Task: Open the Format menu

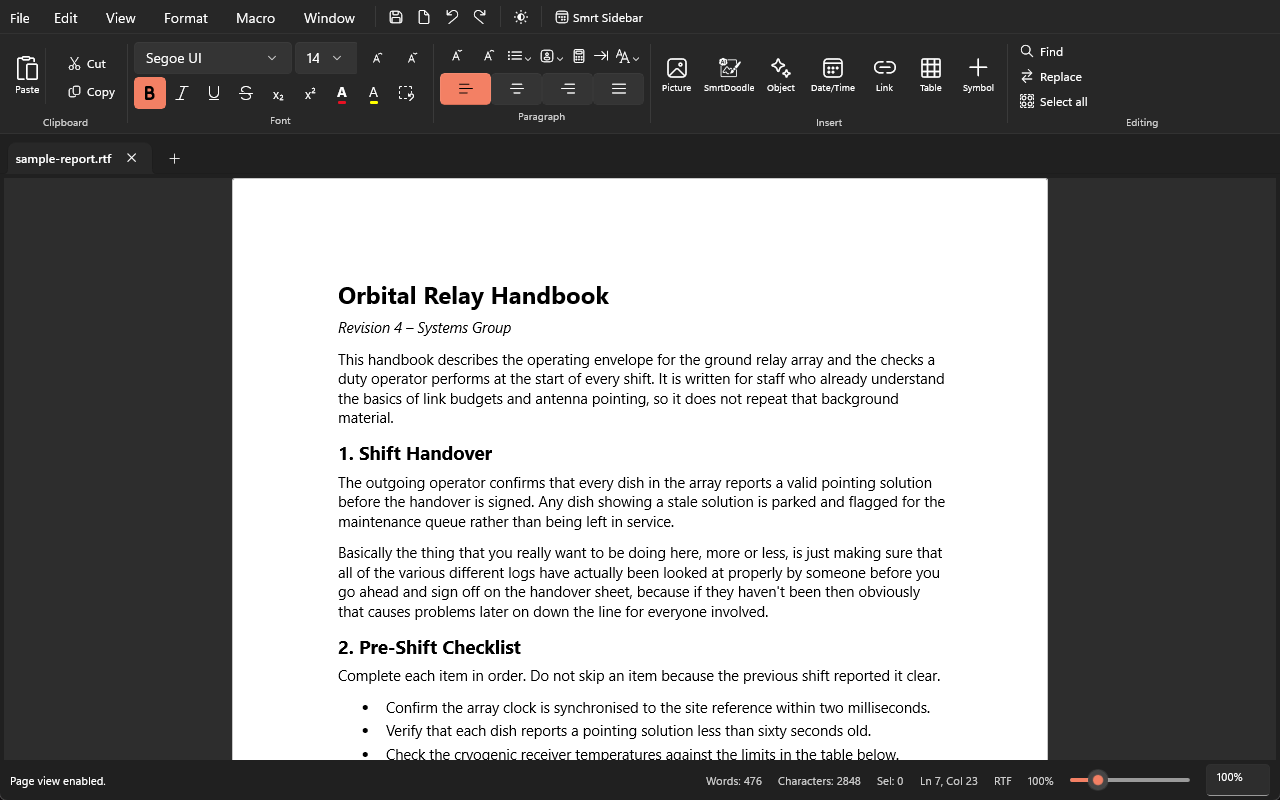Action: point(186,18)
